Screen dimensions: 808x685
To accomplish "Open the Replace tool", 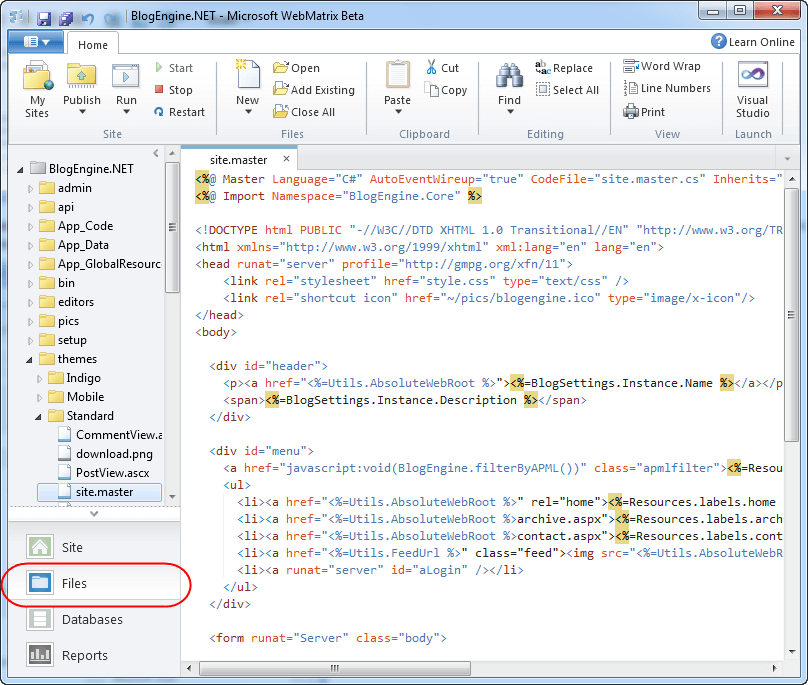I will (x=564, y=68).
